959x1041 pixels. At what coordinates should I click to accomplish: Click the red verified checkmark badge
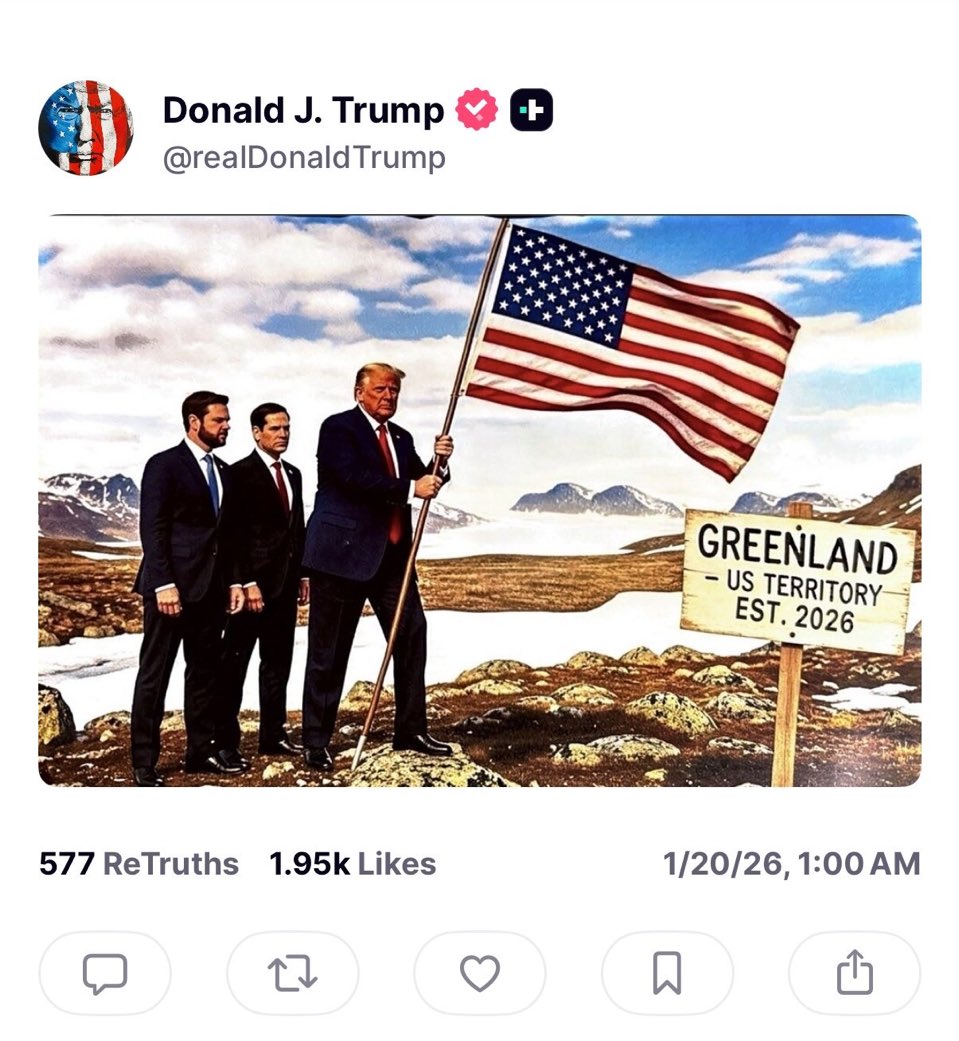[x=476, y=110]
